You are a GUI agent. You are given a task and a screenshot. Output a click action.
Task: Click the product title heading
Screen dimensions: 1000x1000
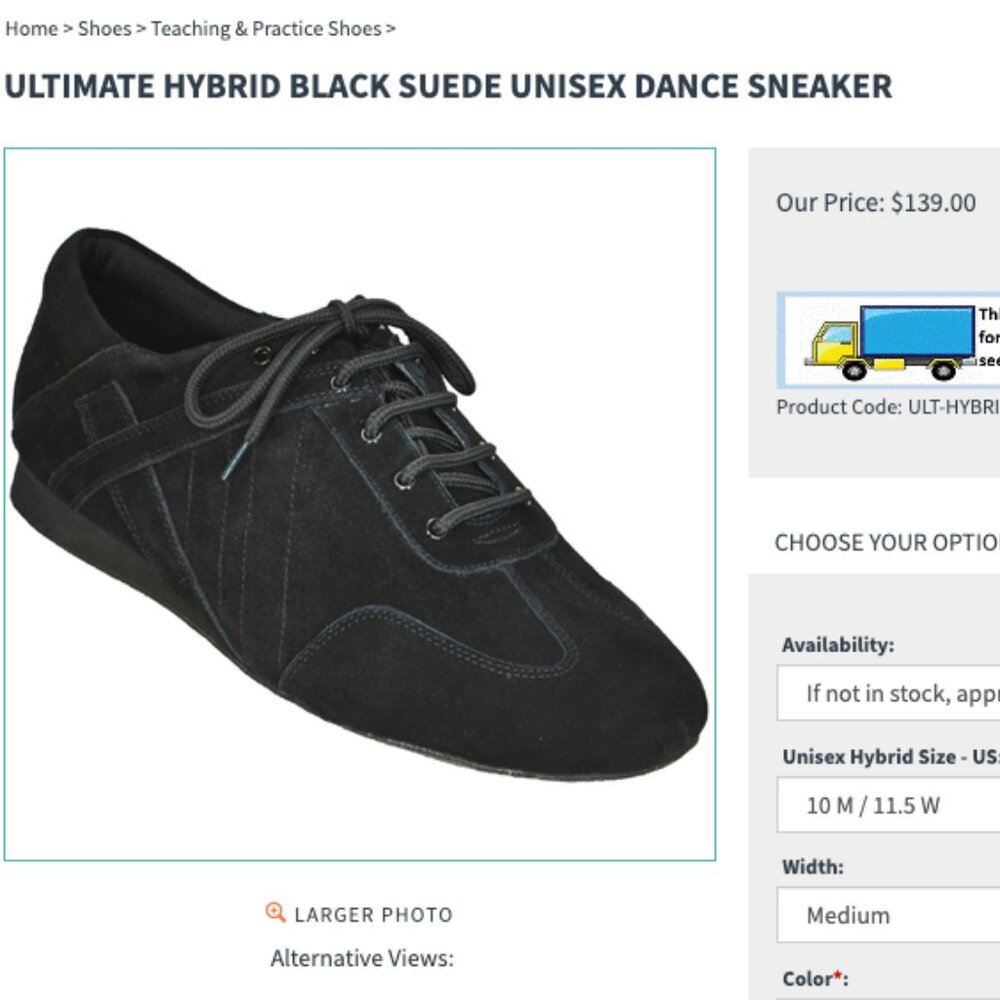coord(447,86)
